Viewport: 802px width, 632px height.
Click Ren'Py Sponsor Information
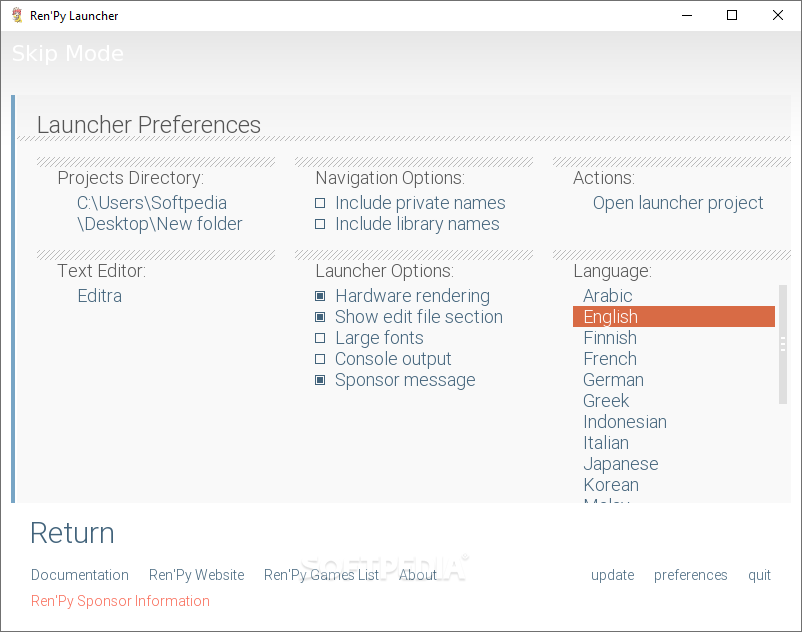pos(120,601)
